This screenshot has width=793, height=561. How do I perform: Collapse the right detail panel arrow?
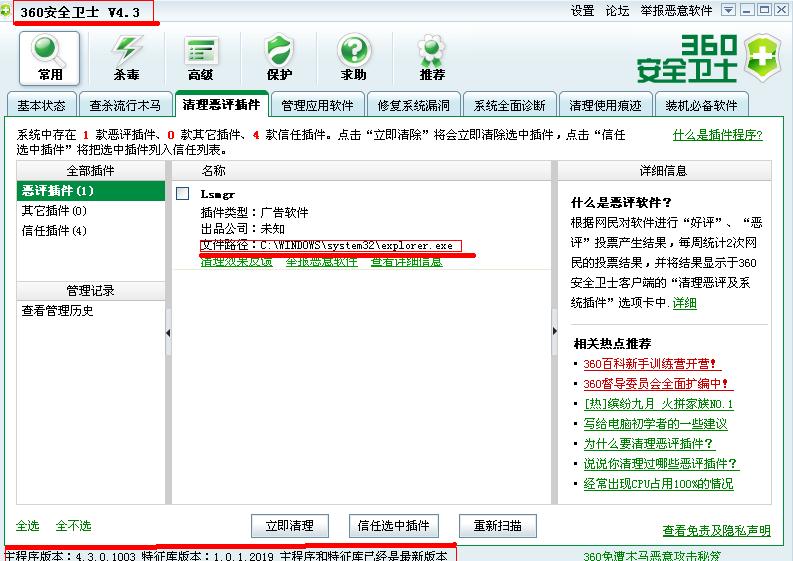554,331
